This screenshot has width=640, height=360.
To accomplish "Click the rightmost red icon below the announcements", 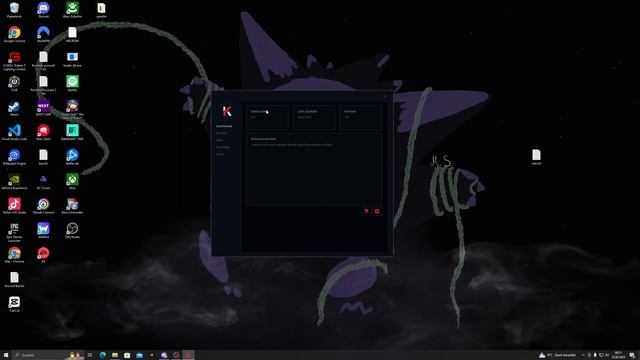I will [x=377, y=211].
